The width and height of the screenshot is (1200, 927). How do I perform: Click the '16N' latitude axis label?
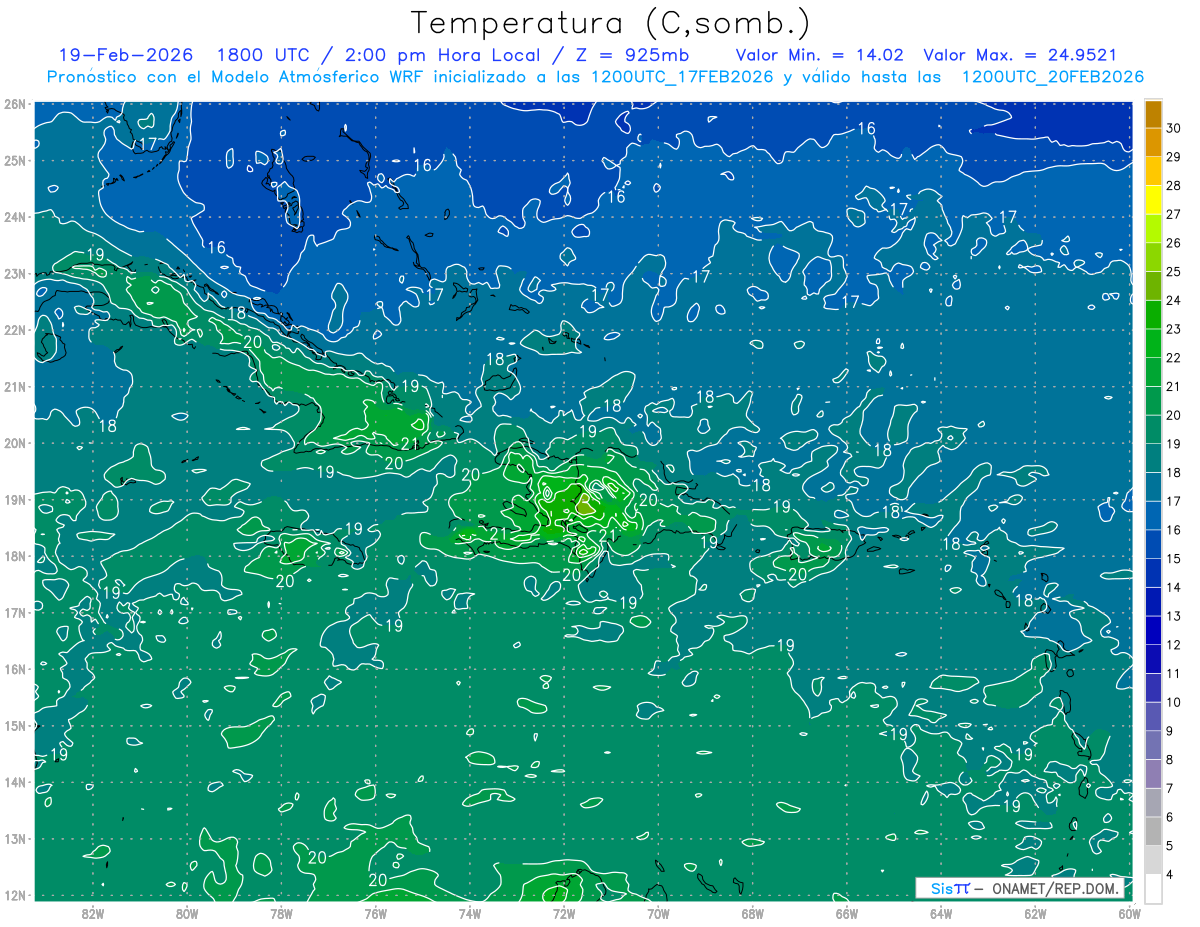click(x=15, y=669)
